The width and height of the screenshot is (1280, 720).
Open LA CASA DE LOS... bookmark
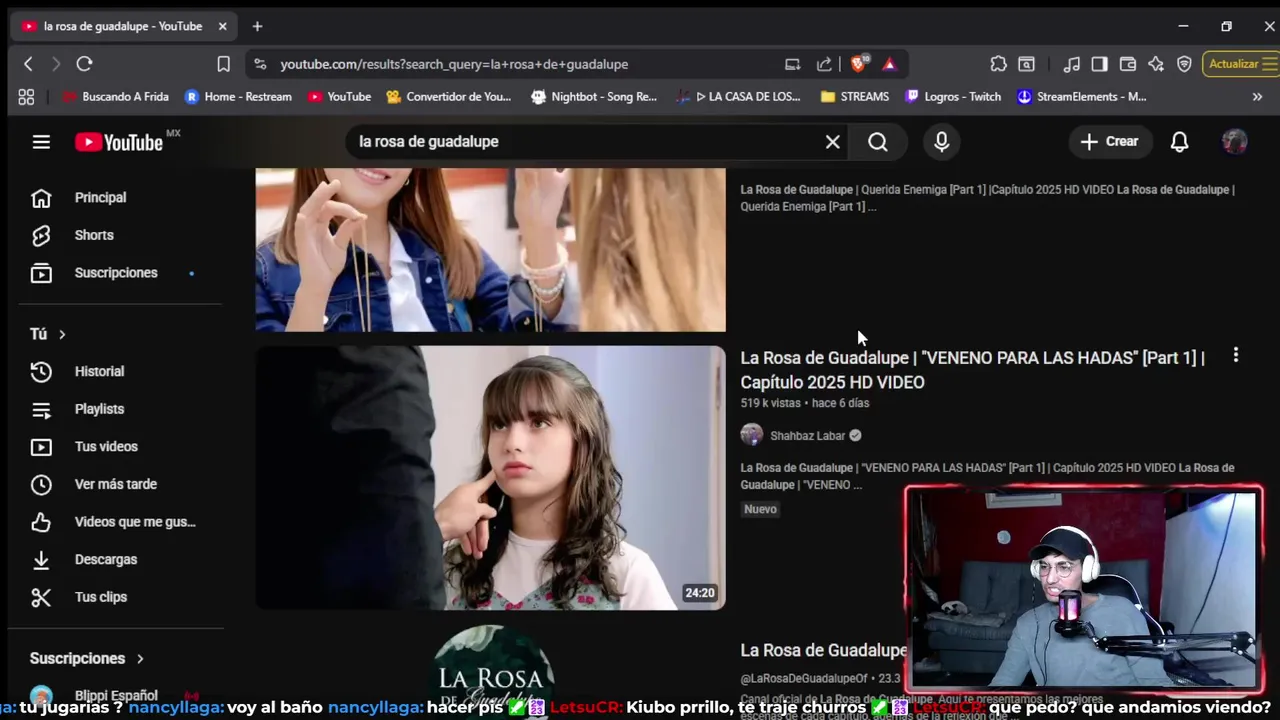click(x=738, y=97)
